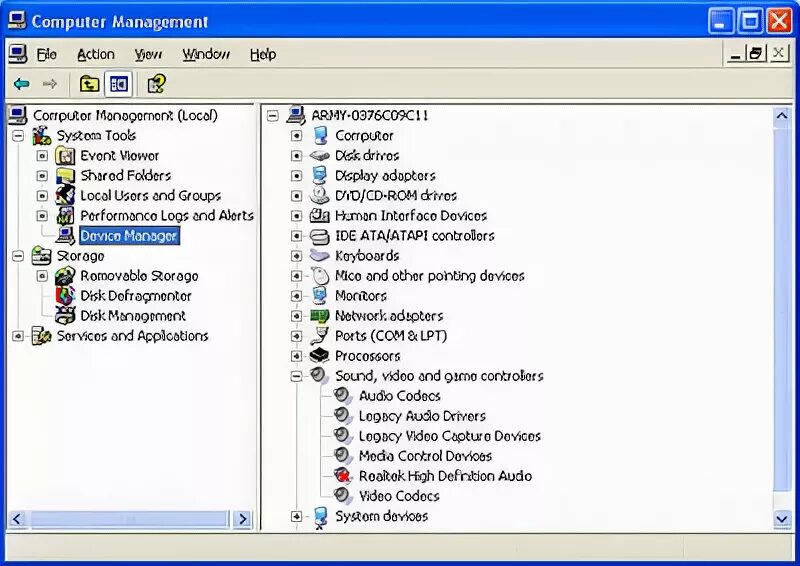
Task: Click the Mice and other pointing devices icon
Action: coord(319,276)
